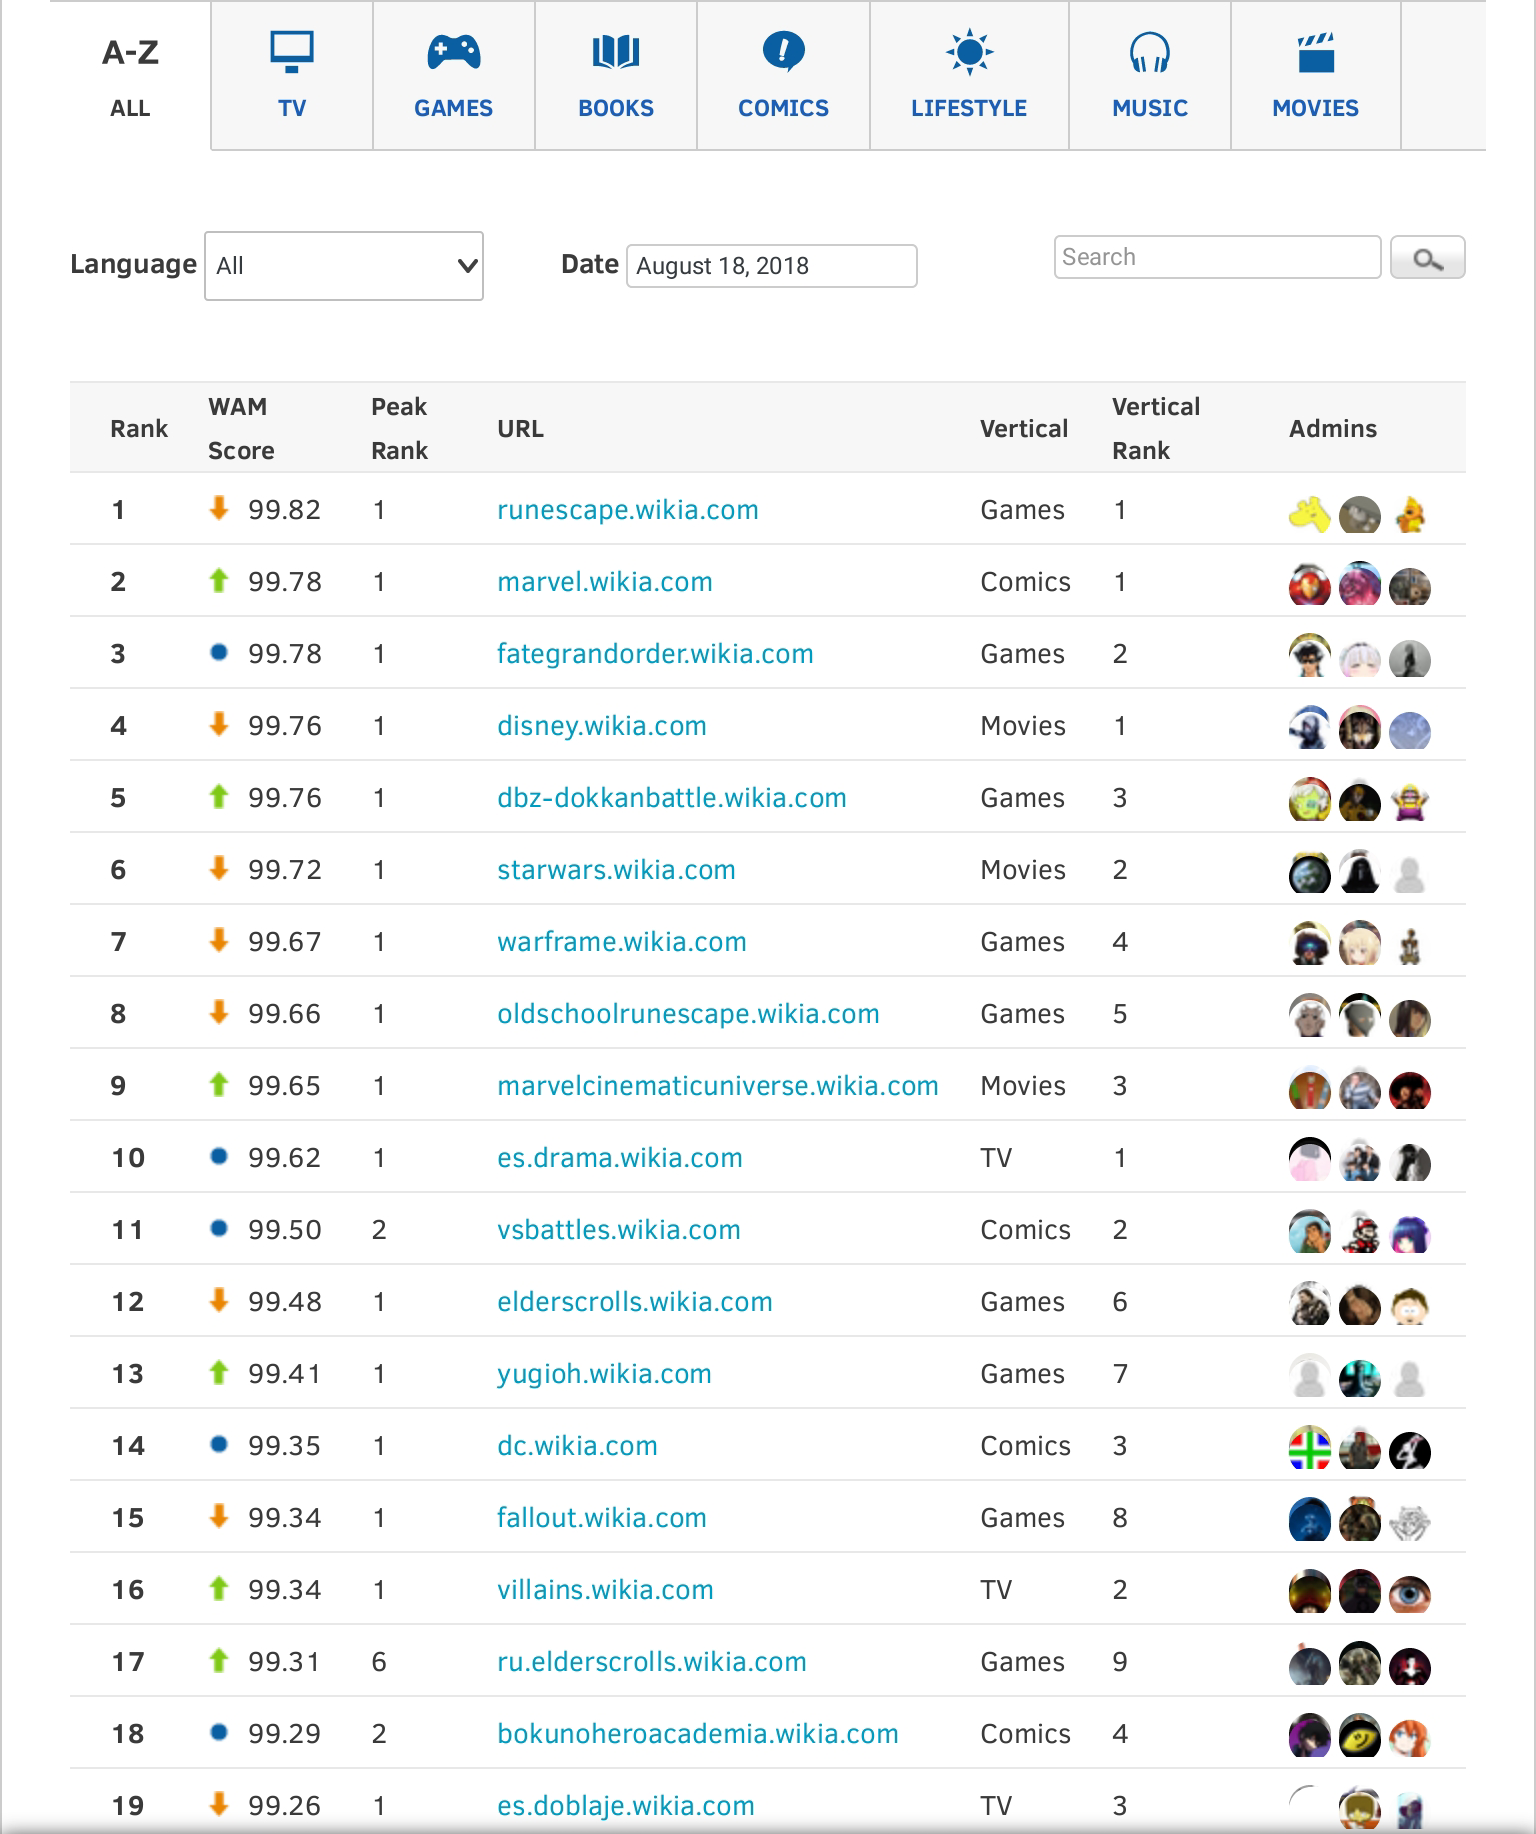Visit marvelcinematicuniverse.wikia.com
Viewport: 1536px width, 1834px height.
(x=717, y=1086)
